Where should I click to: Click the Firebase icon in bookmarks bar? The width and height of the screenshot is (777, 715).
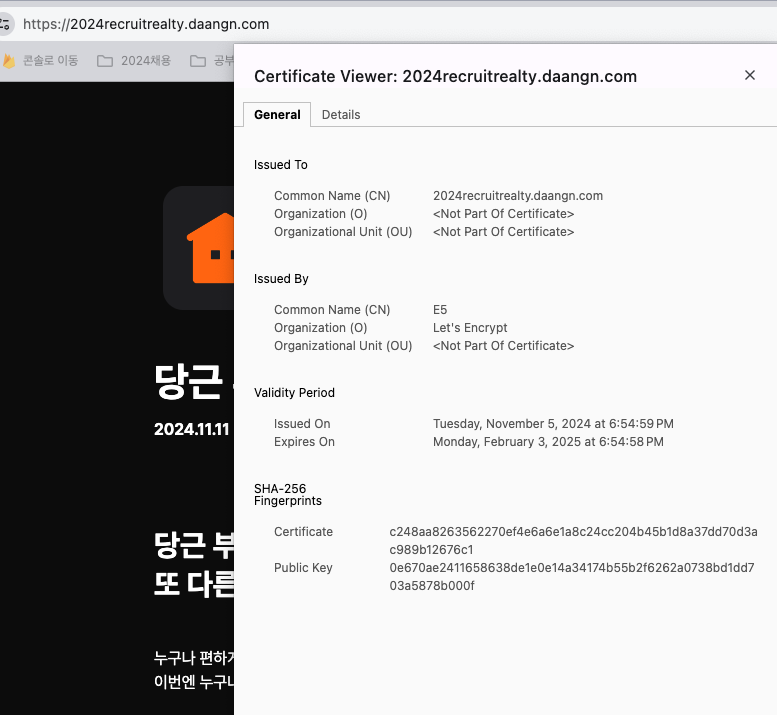tap(9, 60)
